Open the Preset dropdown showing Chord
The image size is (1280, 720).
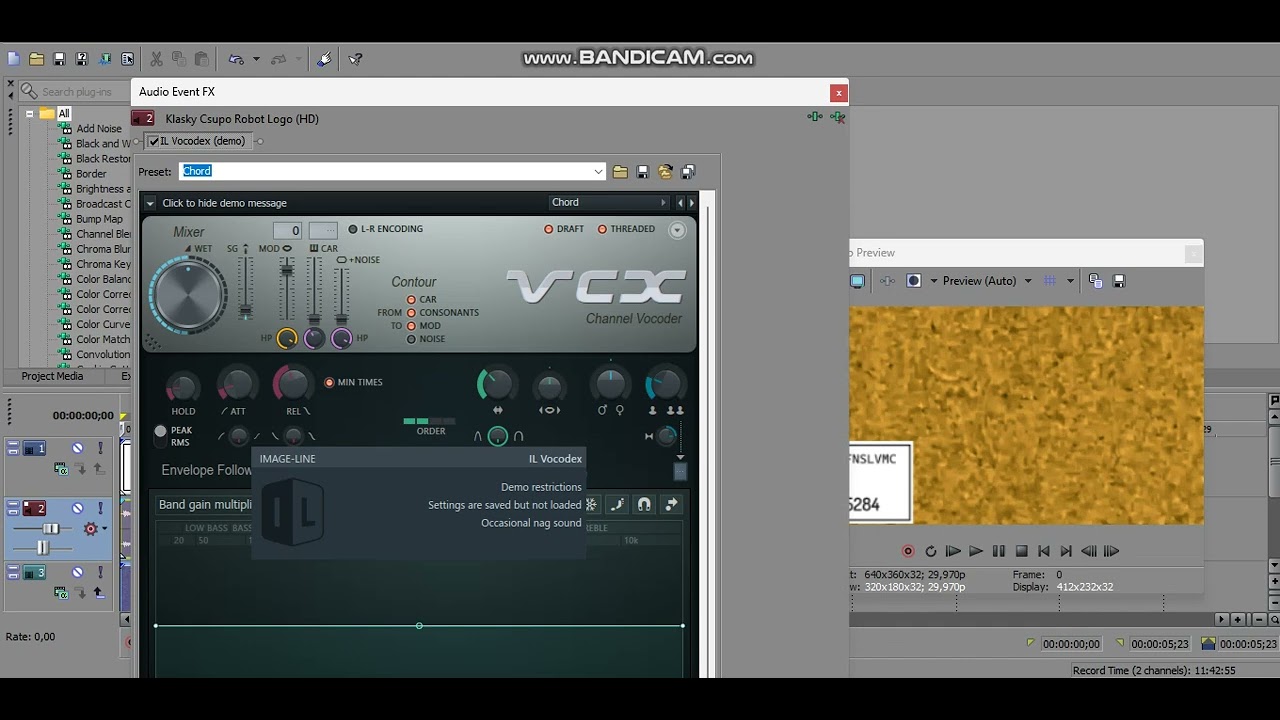[598, 172]
